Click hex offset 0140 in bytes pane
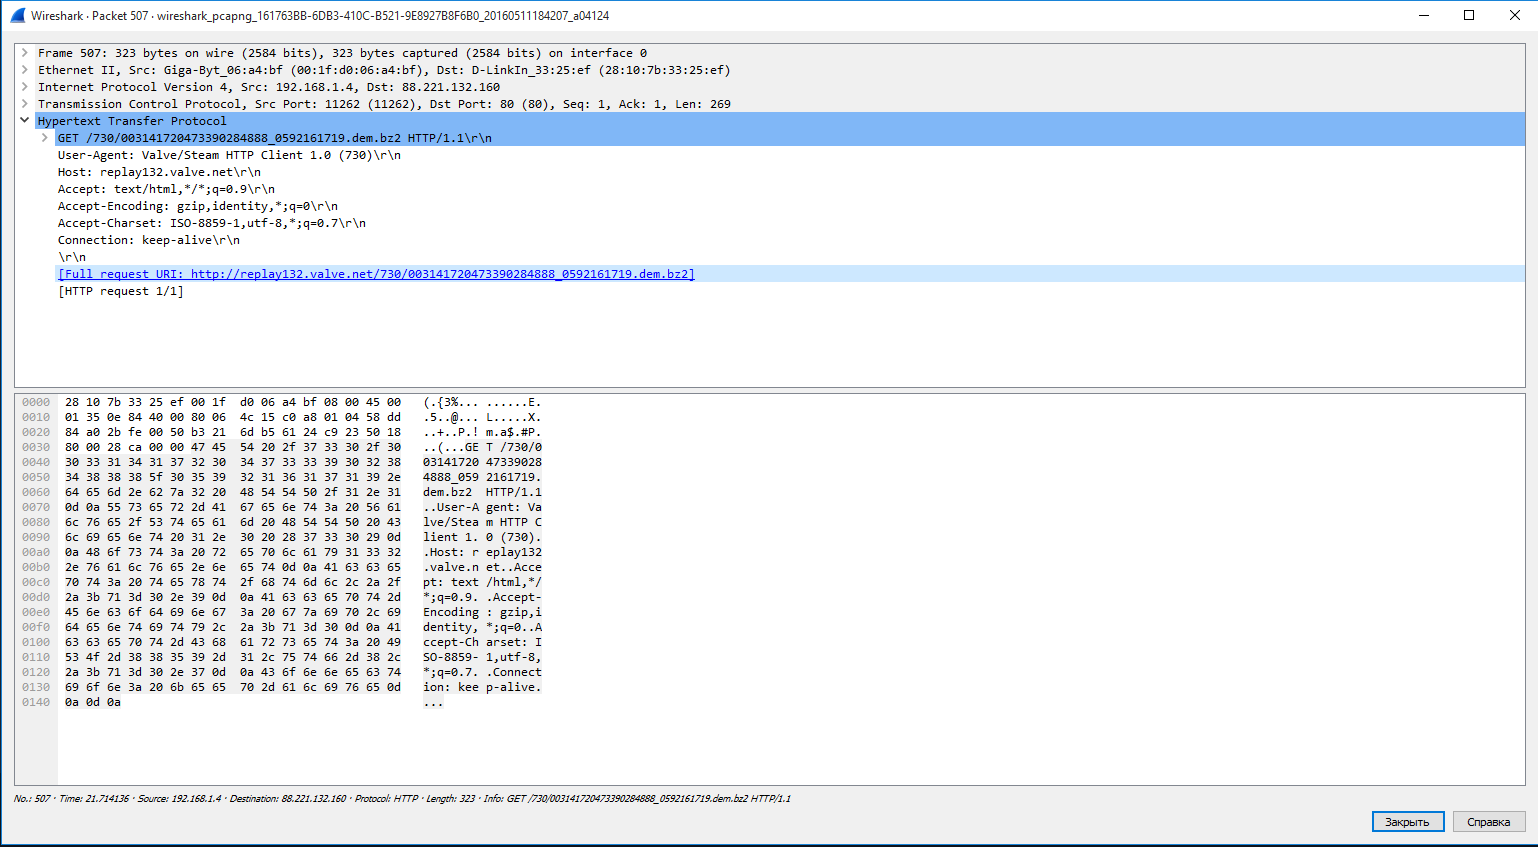 click(36, 702)
